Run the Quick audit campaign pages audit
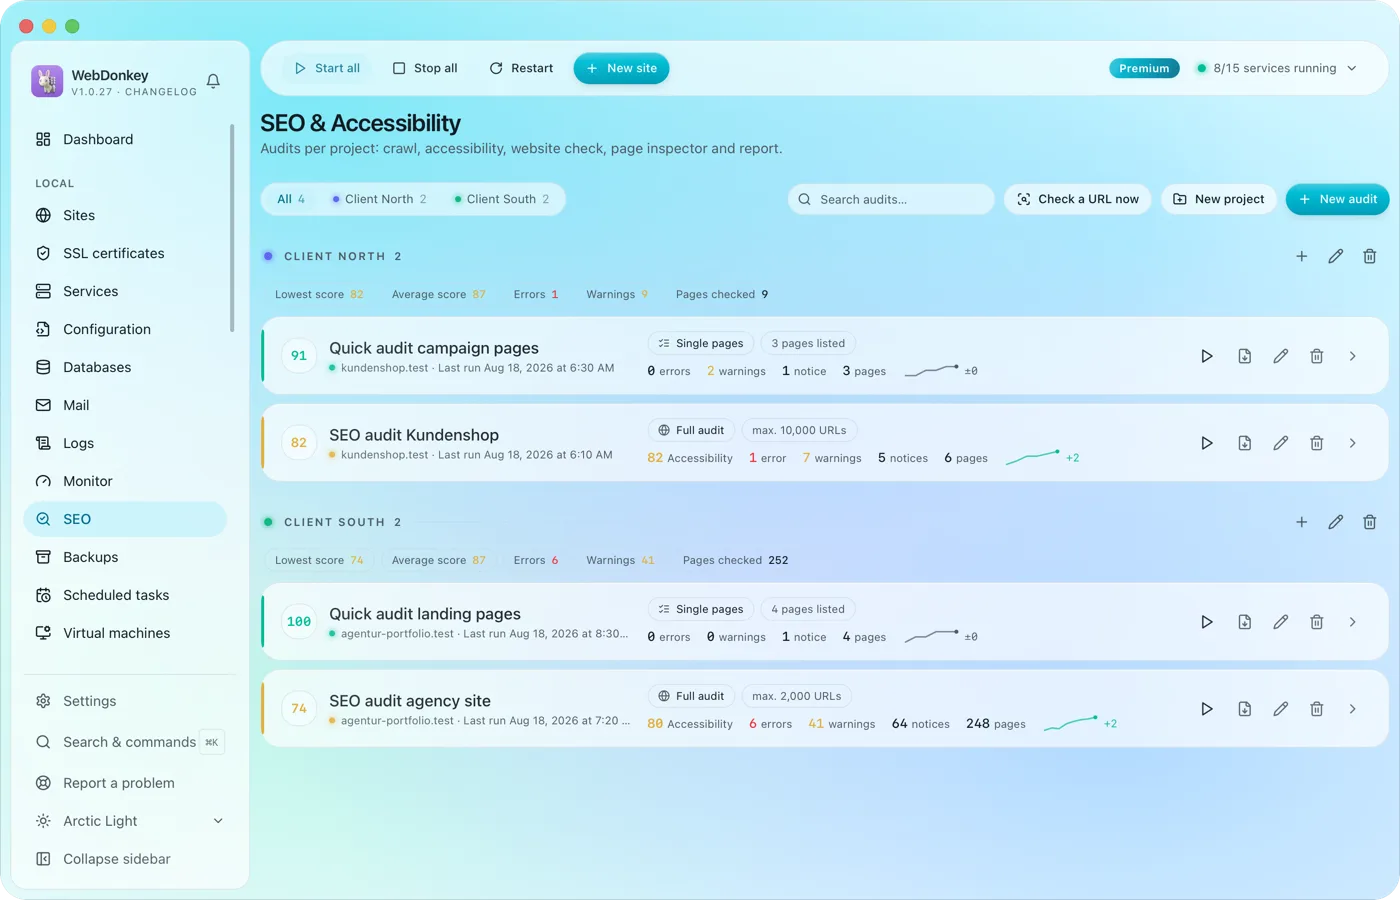The width and height of the screenshot is (1400, 900). tap(1207, 356)
